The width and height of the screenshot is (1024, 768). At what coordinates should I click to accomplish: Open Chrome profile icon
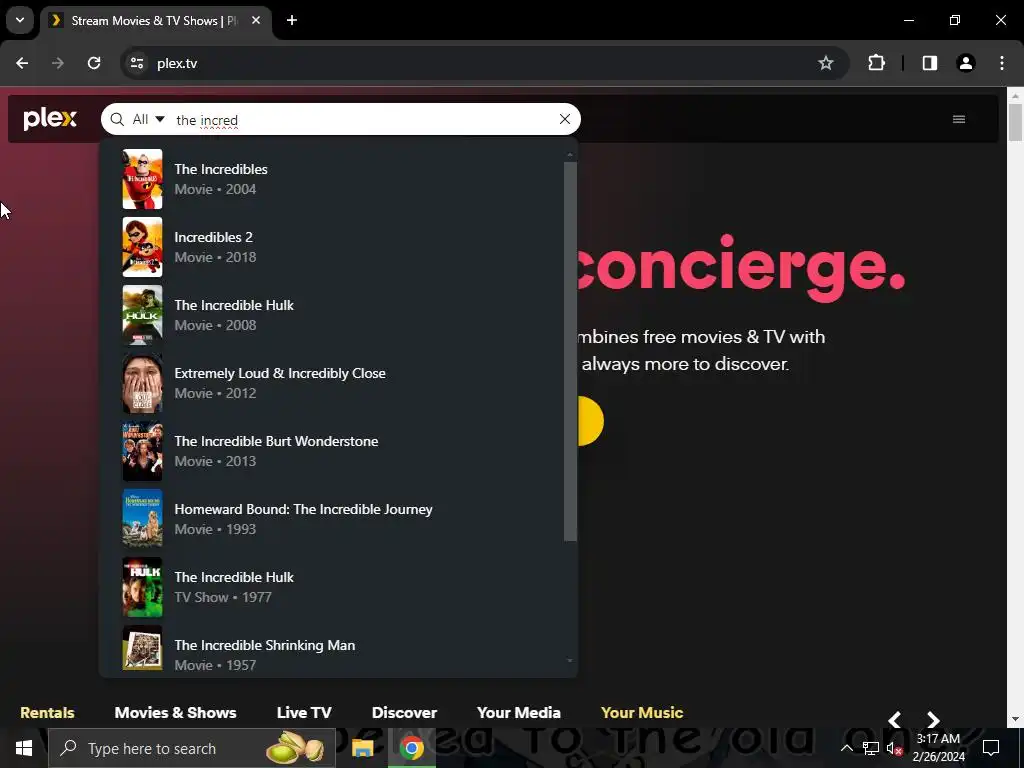pos(966,63)
